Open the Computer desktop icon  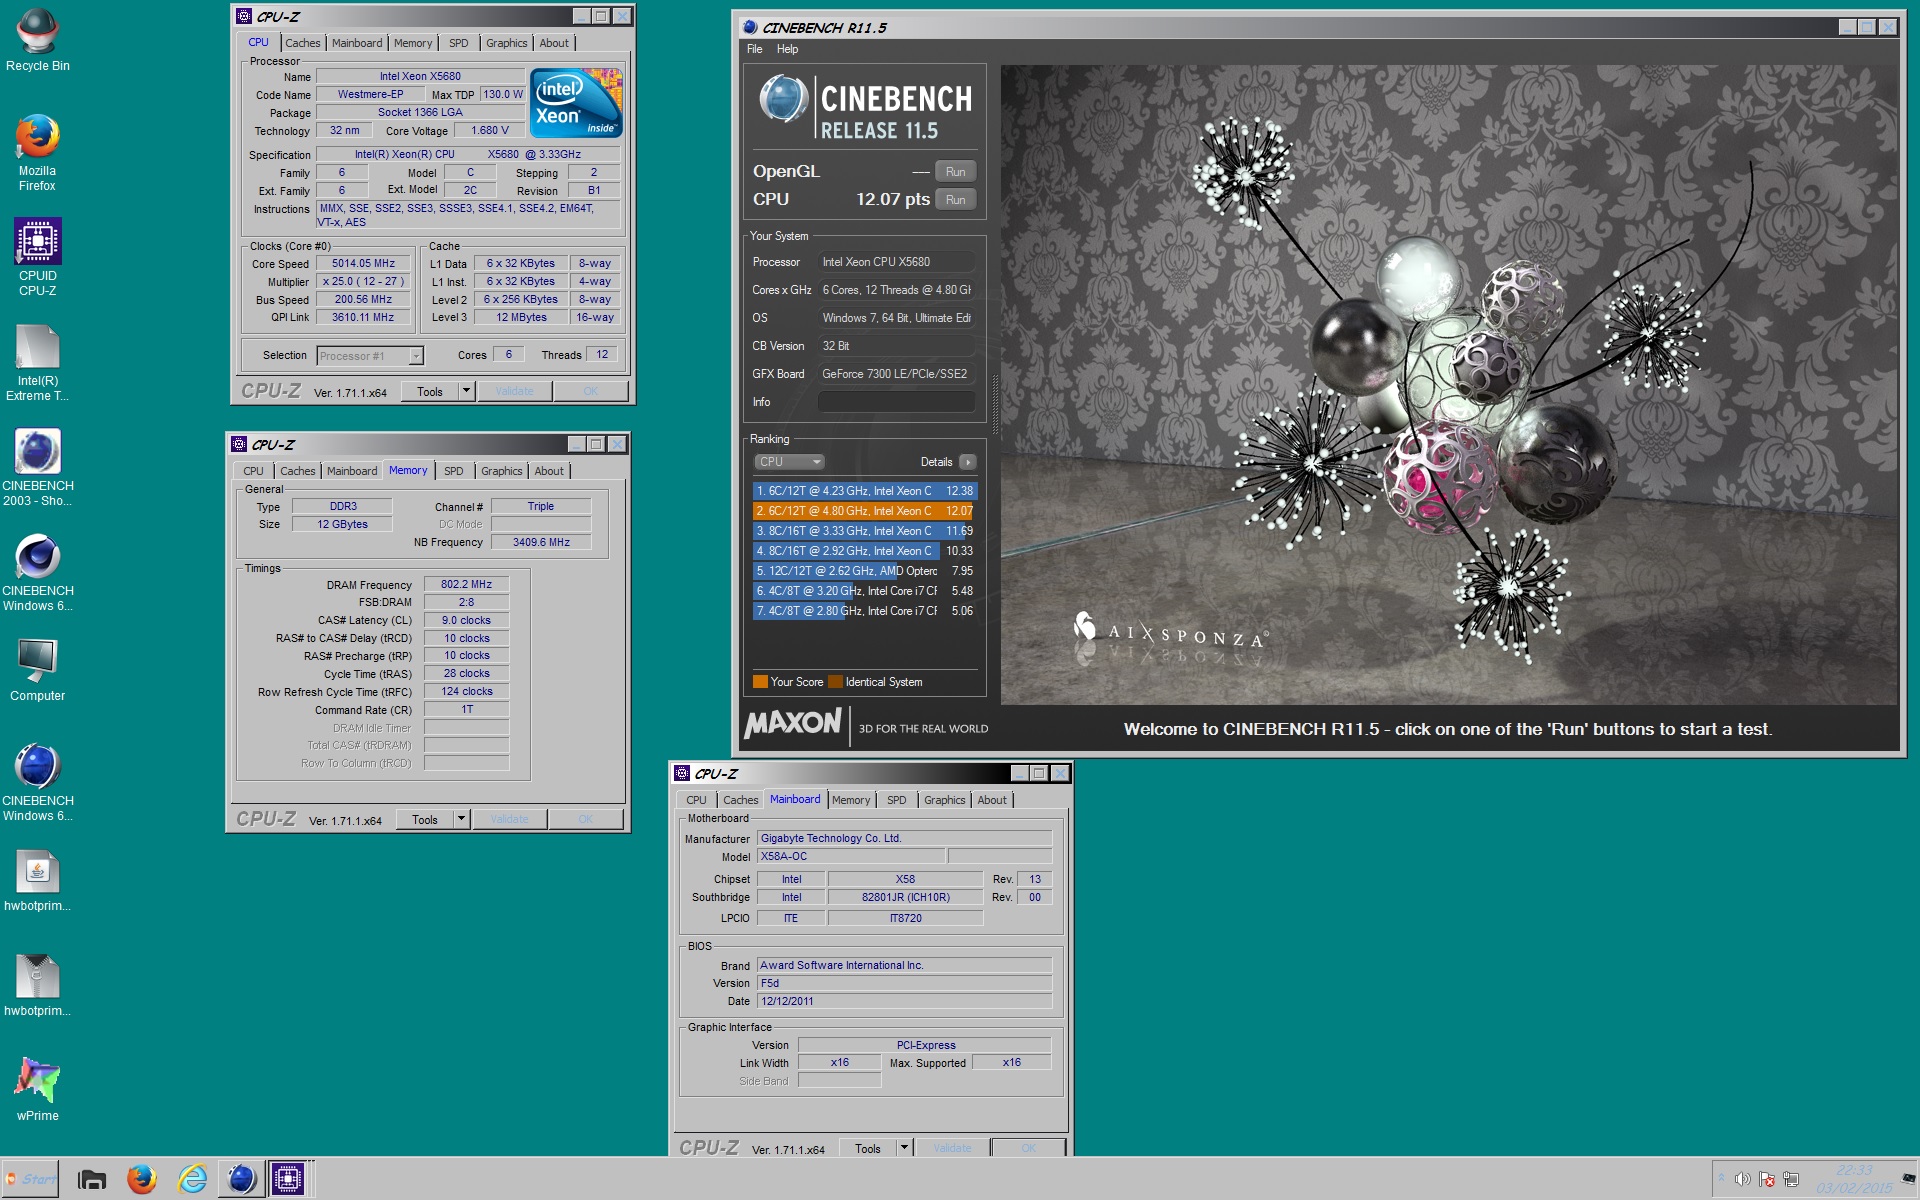pyautogui.click(x=38, y=668)
